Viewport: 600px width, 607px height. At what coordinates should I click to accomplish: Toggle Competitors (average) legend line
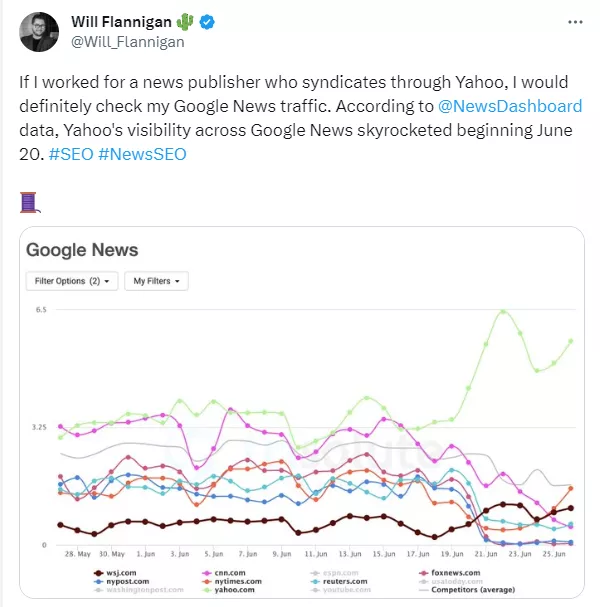point(467,590)
